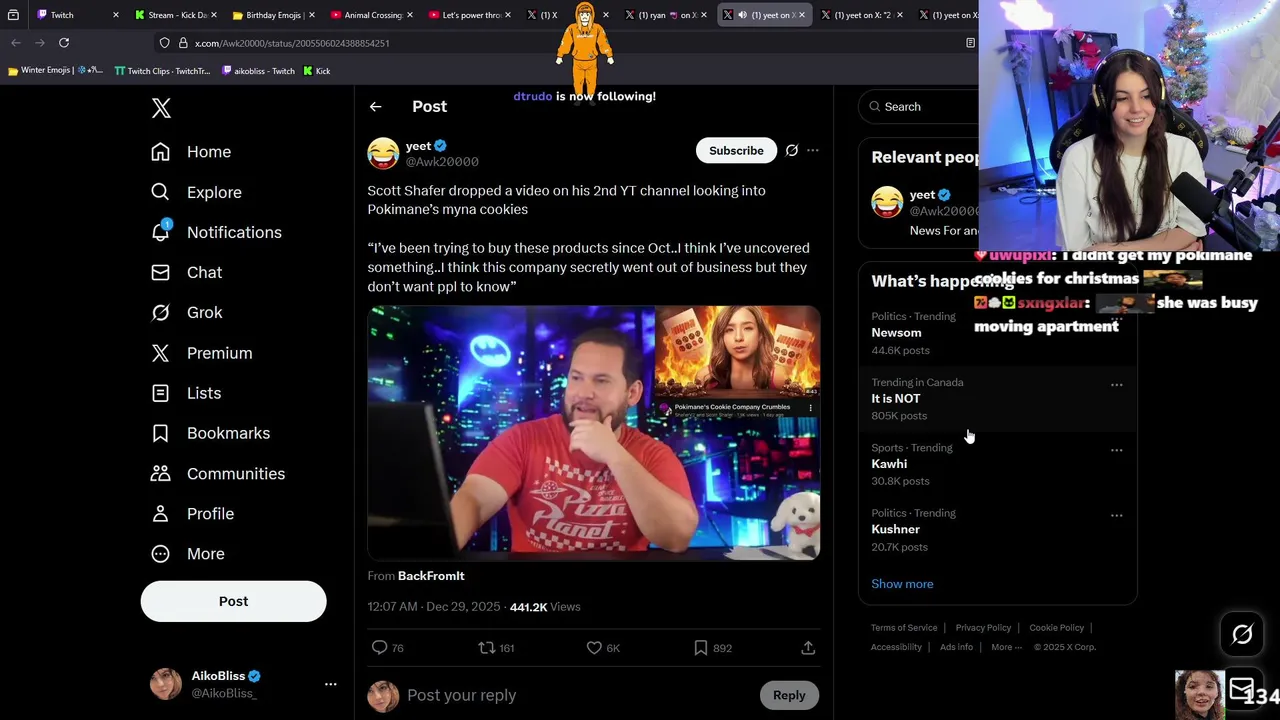The height and width of the screenshot is (720, 1280).
Task: Click yeet in Relevant people
Action: pos(924,195)
